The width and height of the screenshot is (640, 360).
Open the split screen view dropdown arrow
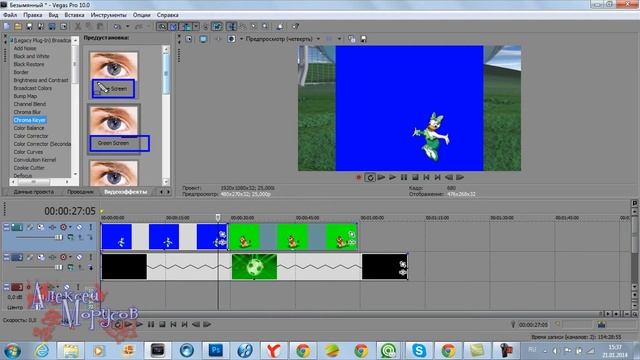(x=241, y=39)
